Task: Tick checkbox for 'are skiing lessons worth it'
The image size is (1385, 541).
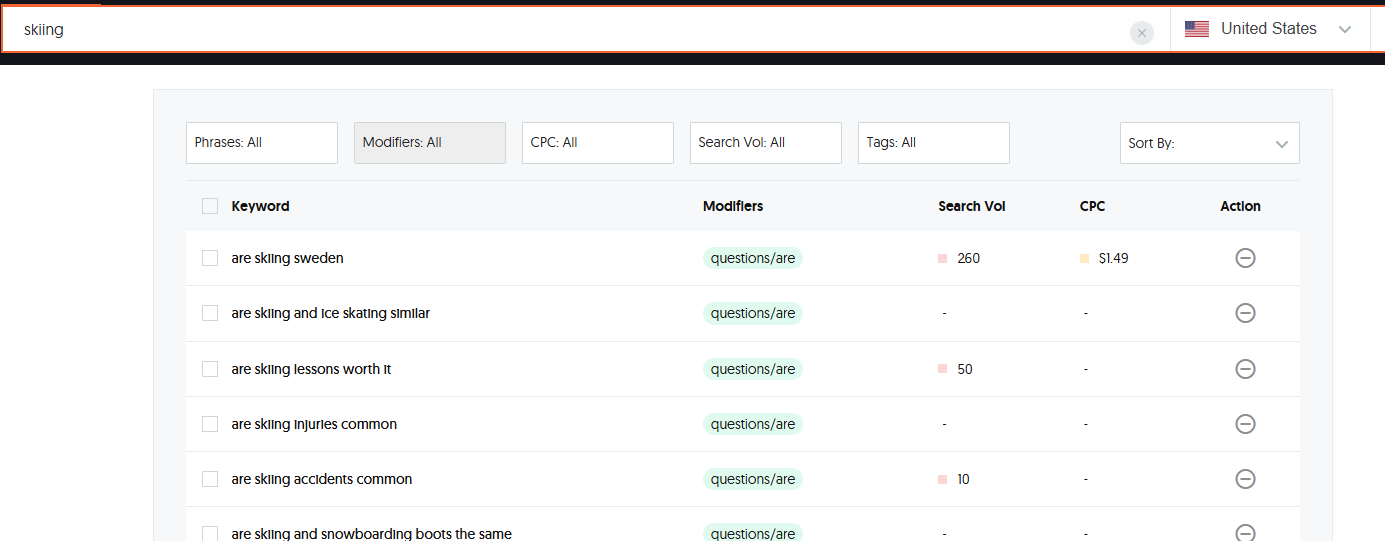Action: click(x=210, y=369)
